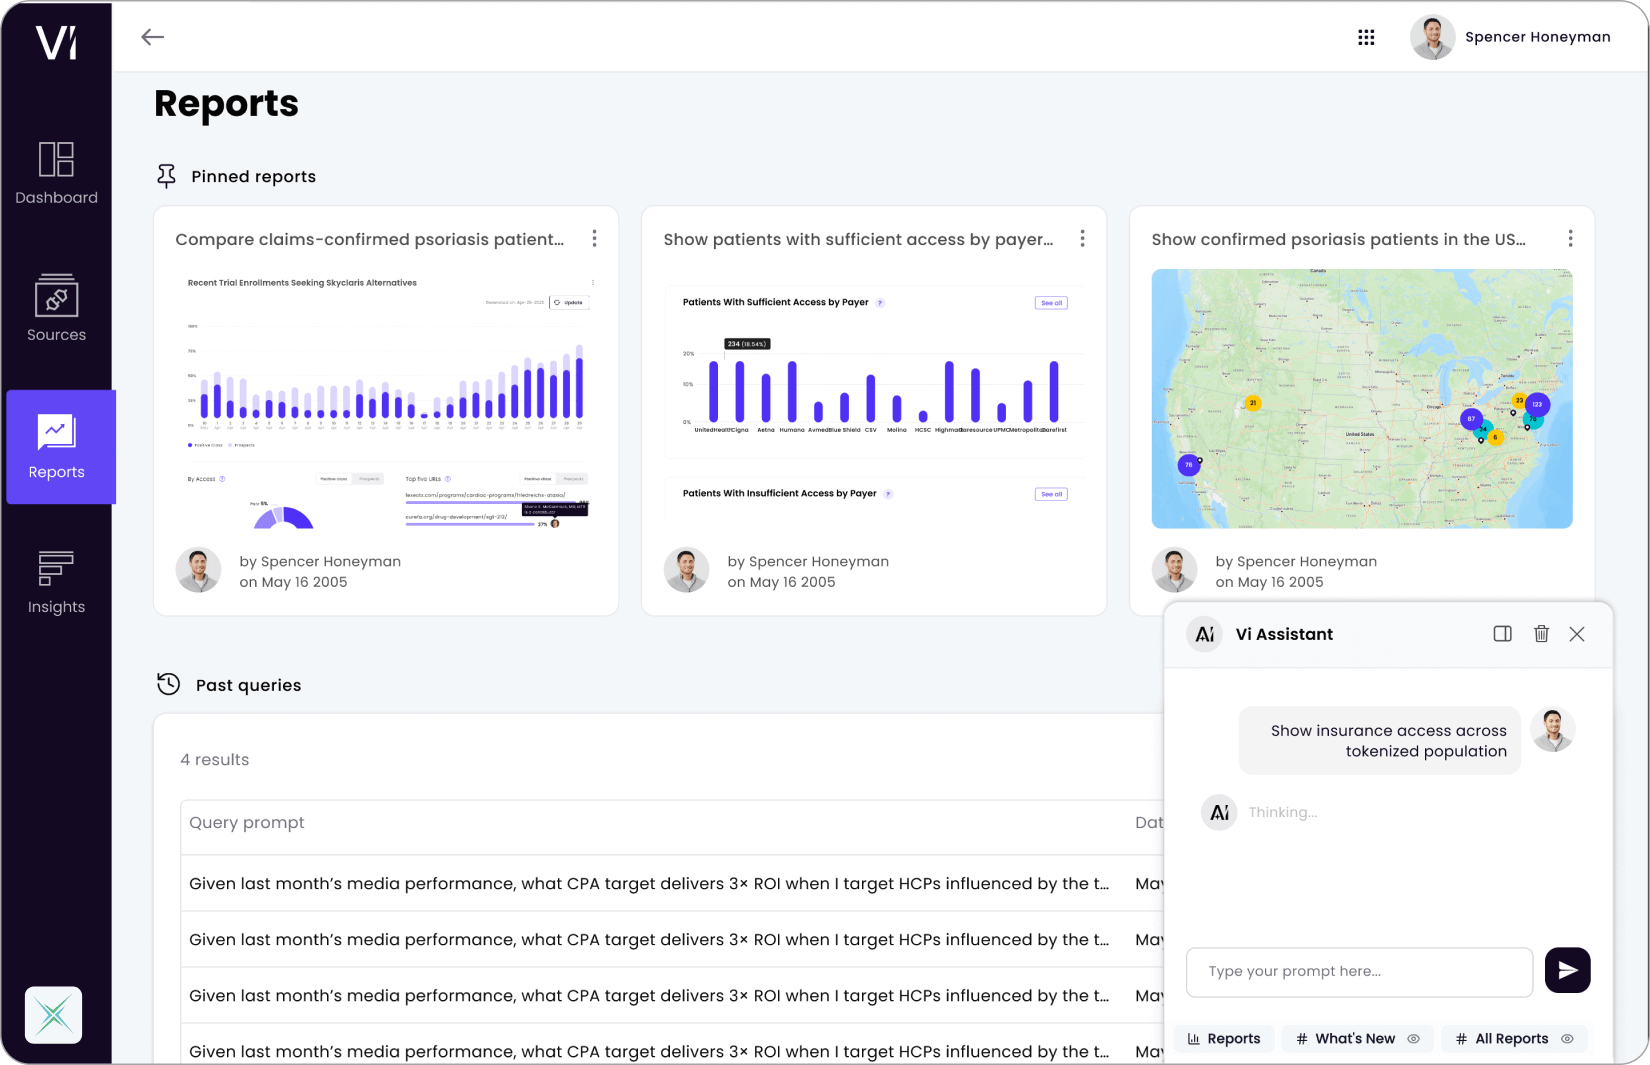
Task: Open the apps grid menu icon
Action: 1366,37
